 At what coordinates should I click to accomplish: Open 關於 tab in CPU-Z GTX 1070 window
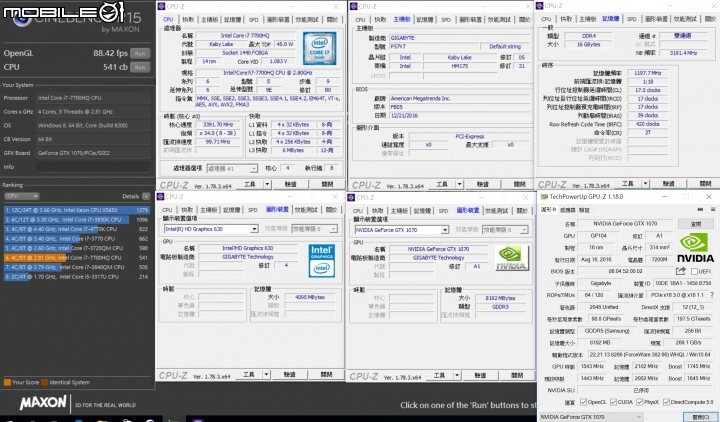point(522,211)
